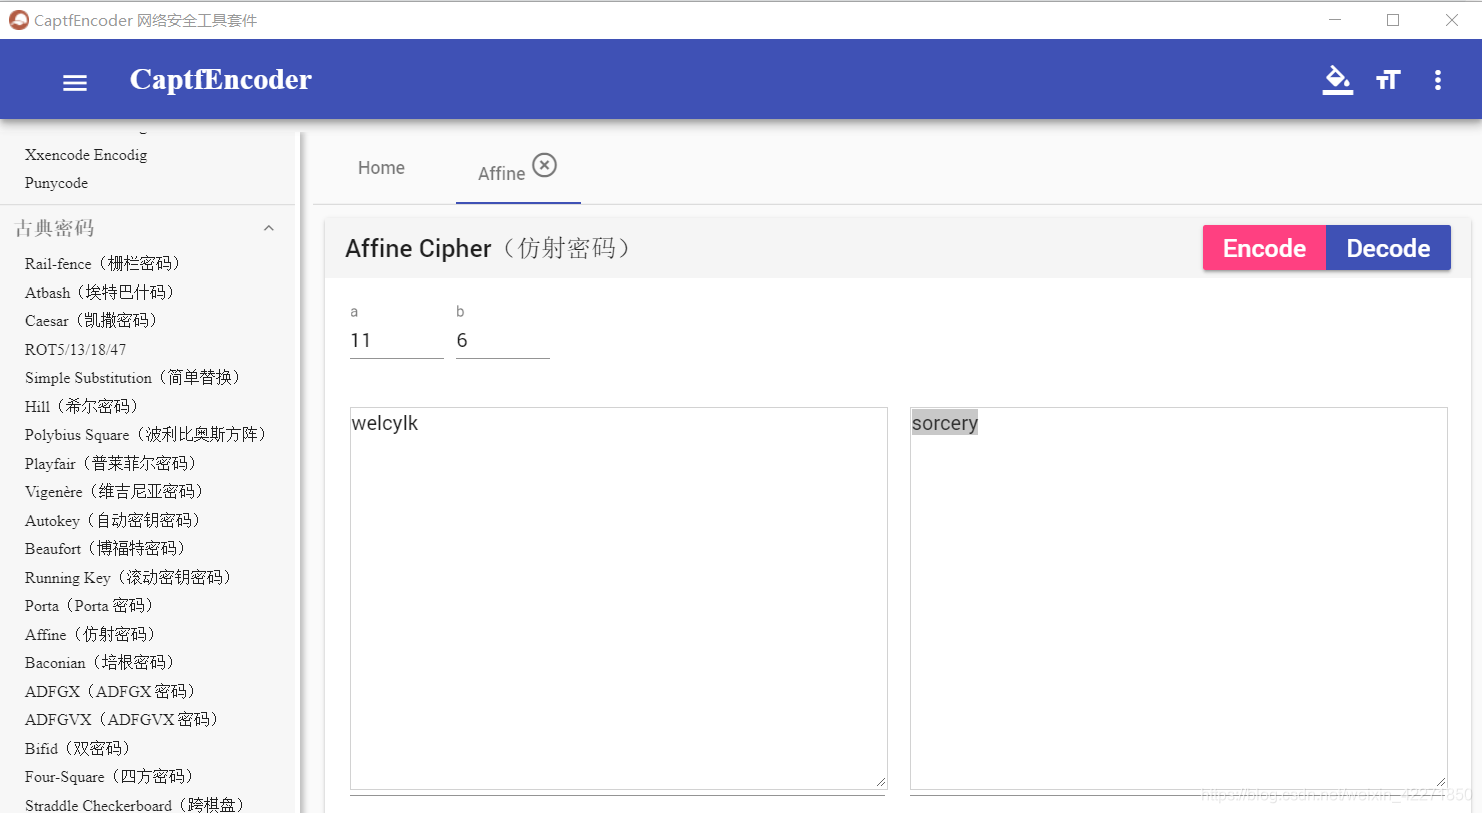Open Simple Substitution (简单替换)
Viewport: 1482px width, 813px height.
[x=132, y=378]
